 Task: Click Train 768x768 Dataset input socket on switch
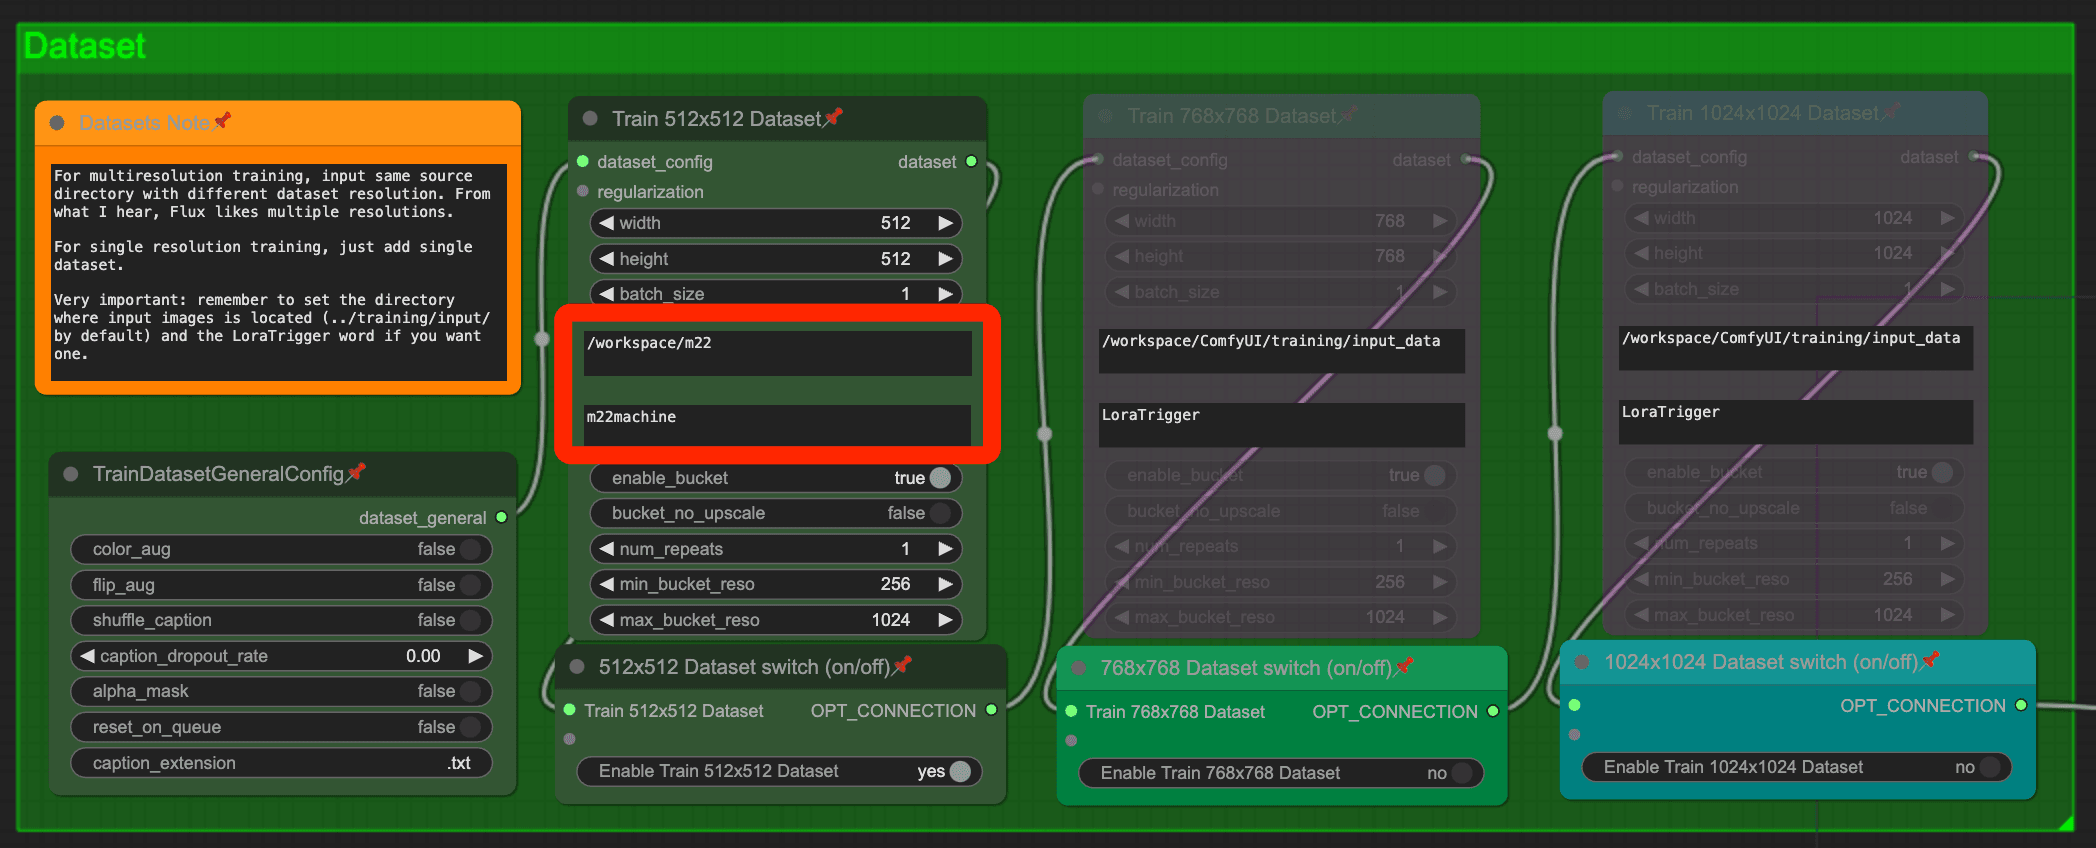(x=1071, y=711)
